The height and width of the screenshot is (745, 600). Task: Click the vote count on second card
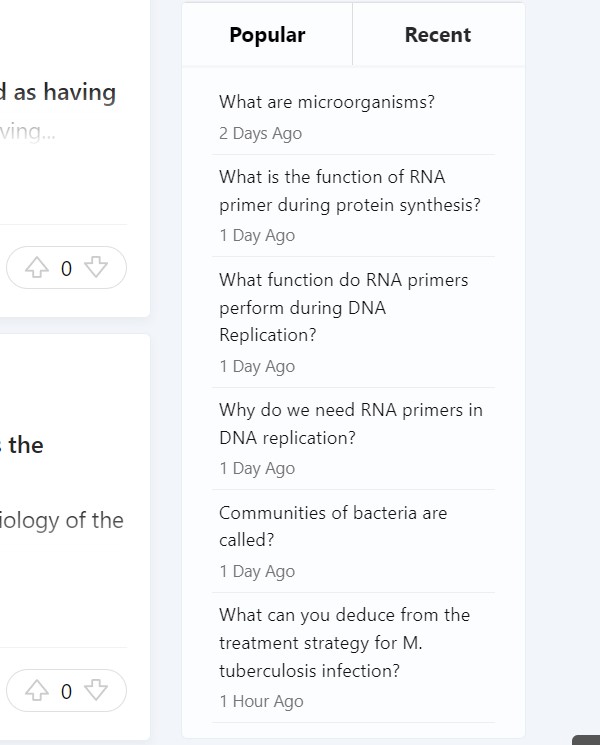pos(66,691)
